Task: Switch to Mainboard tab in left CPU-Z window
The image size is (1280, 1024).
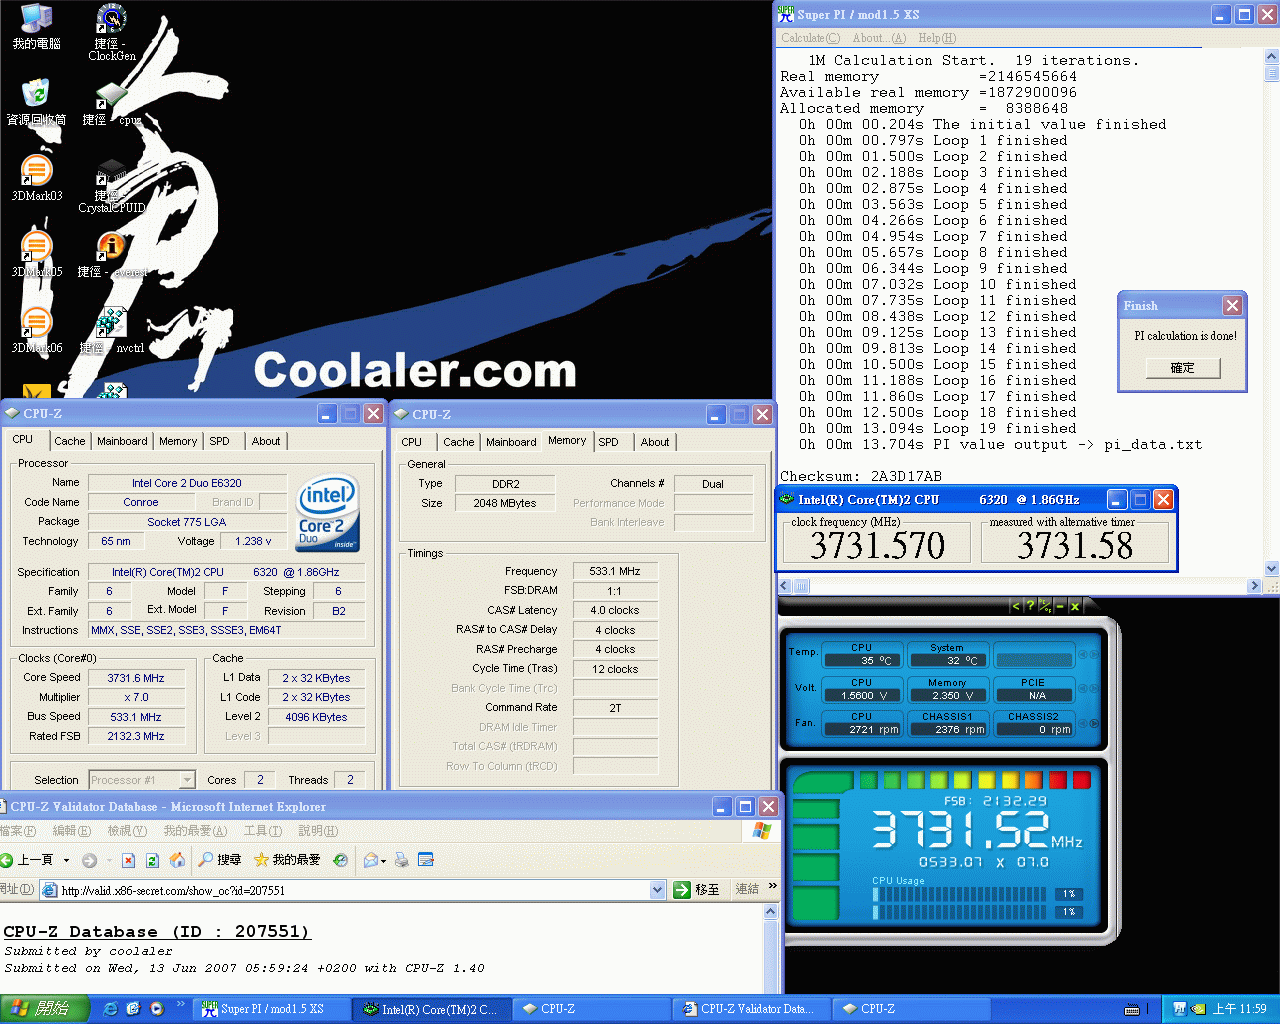Action: [x=122, y=441]
